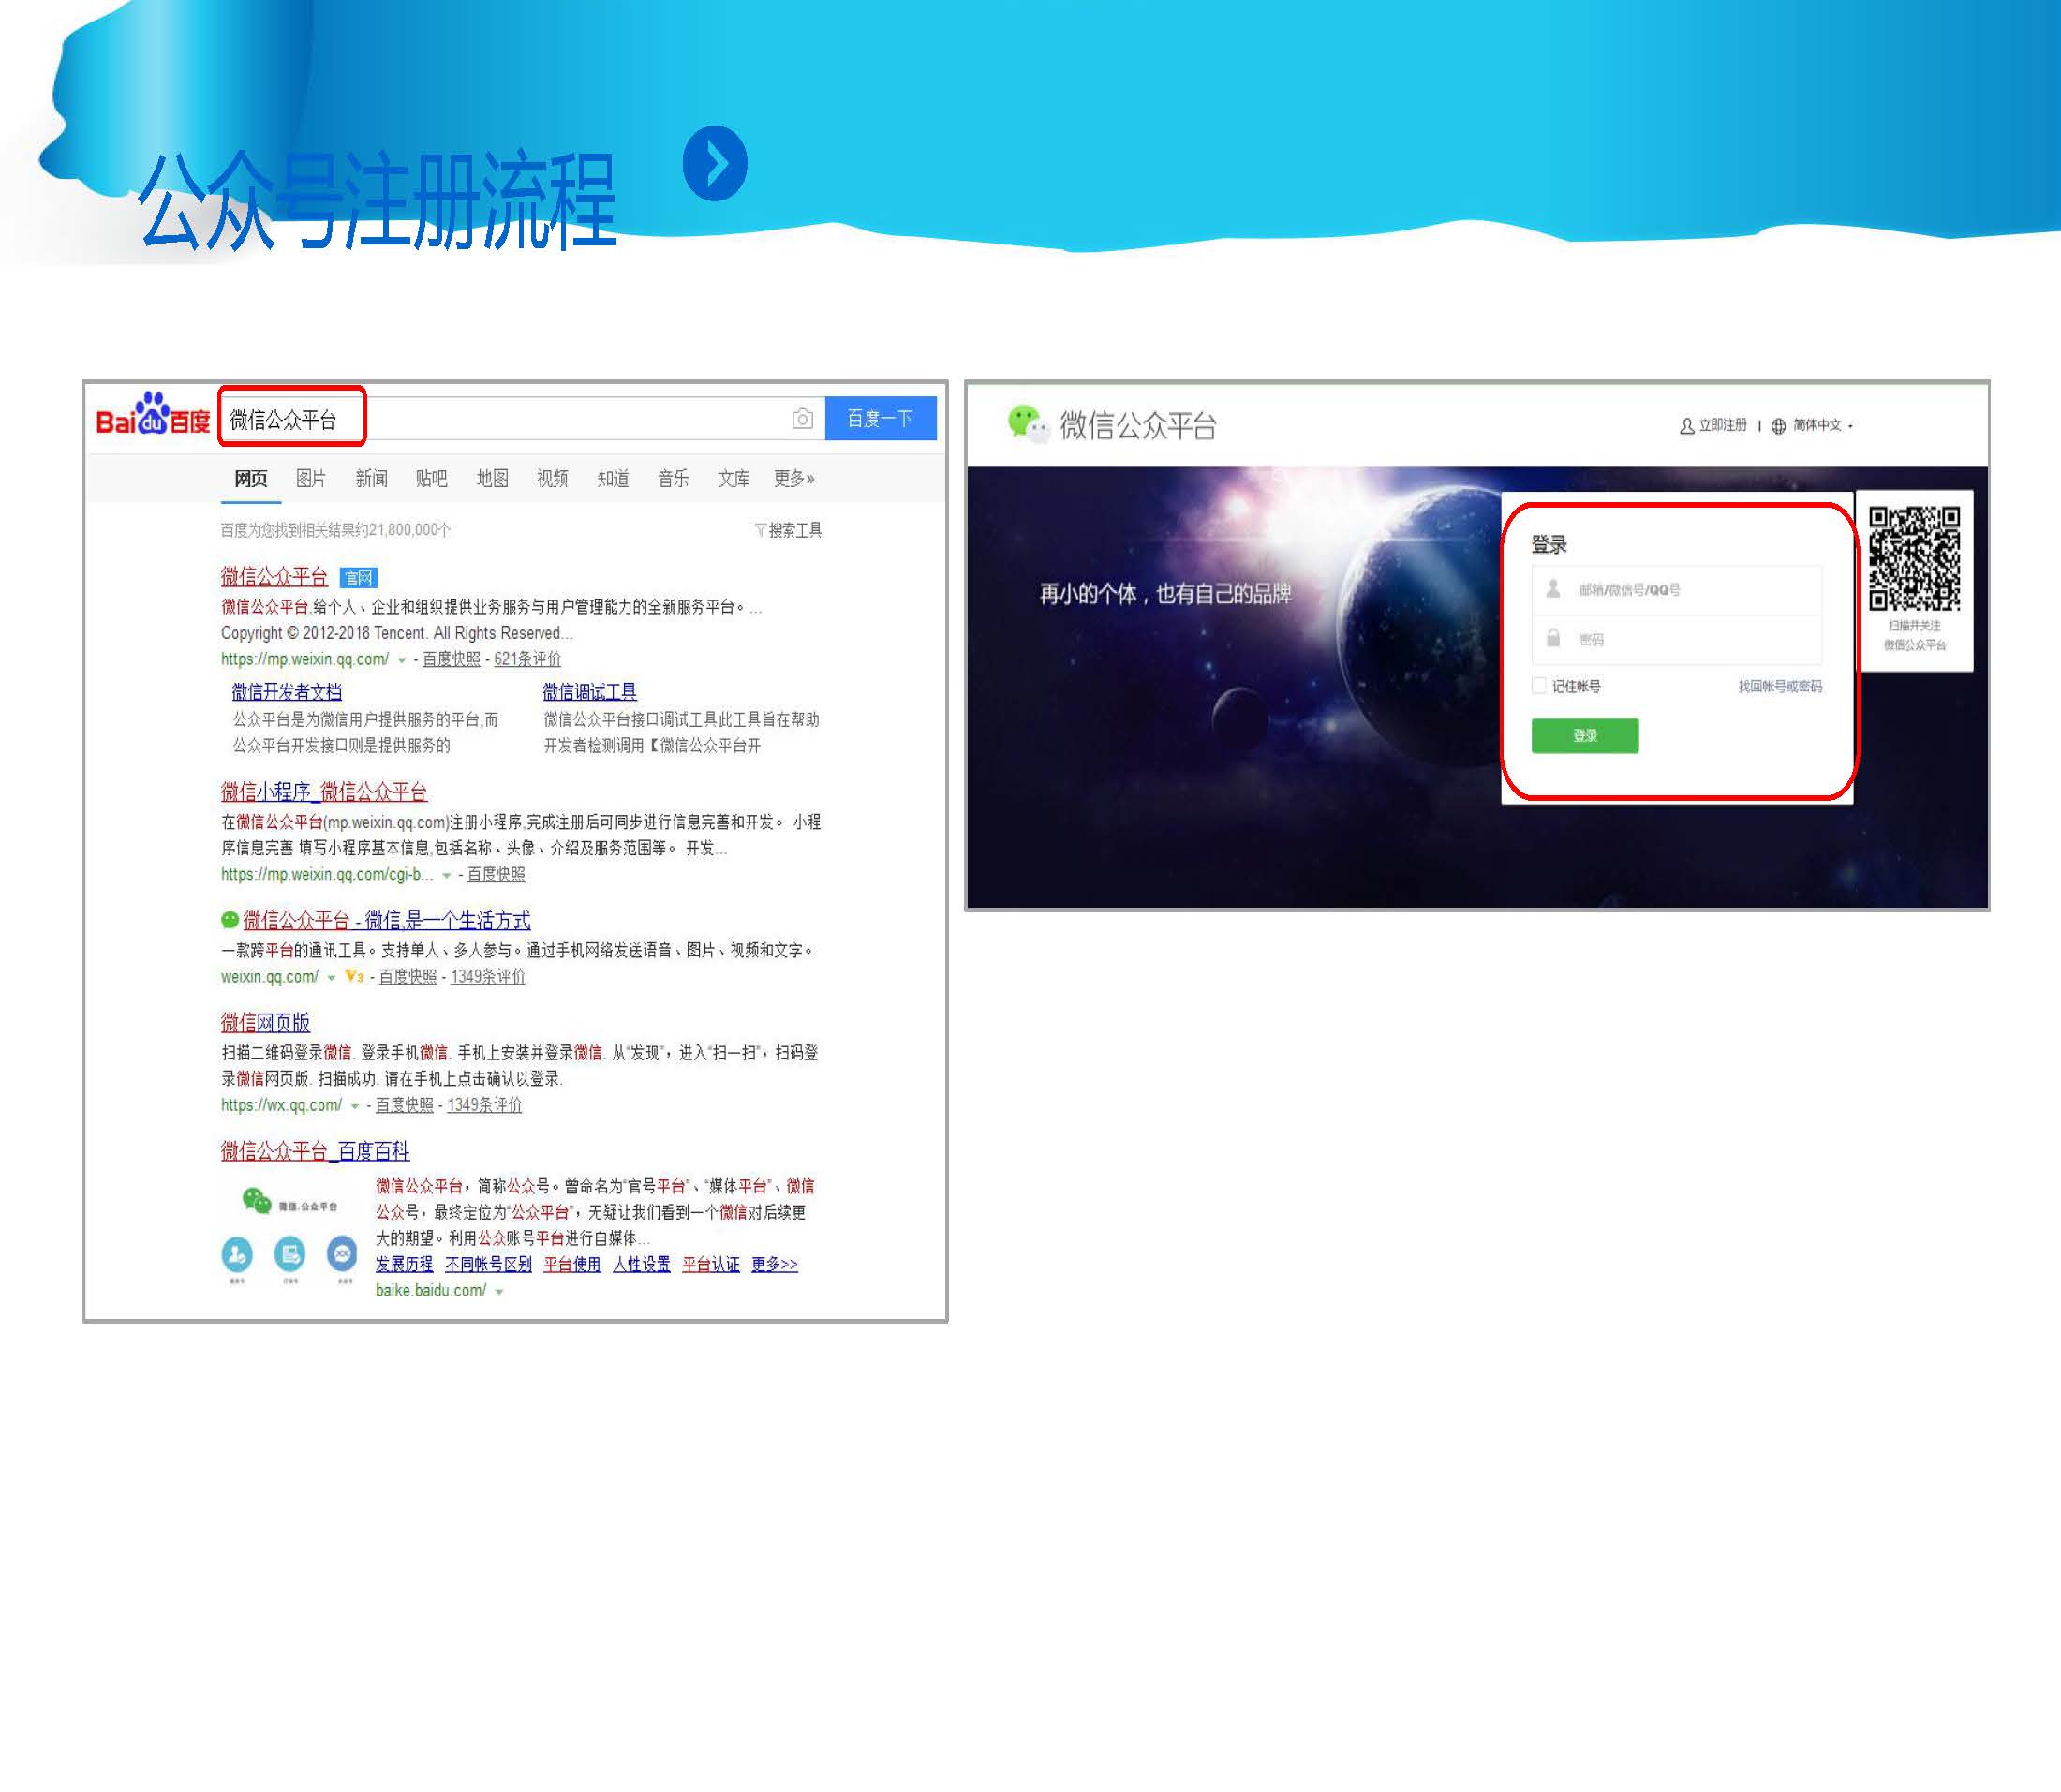Click the globe language icon
This screenshot has width=2061, height=1792.
[1779, 426]
